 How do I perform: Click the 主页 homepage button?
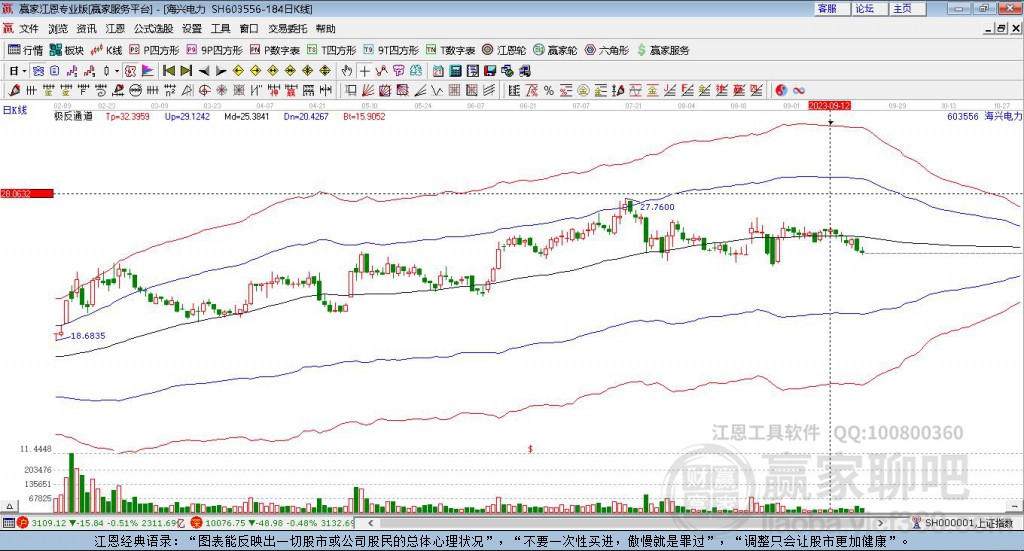(x=907, y=8)
